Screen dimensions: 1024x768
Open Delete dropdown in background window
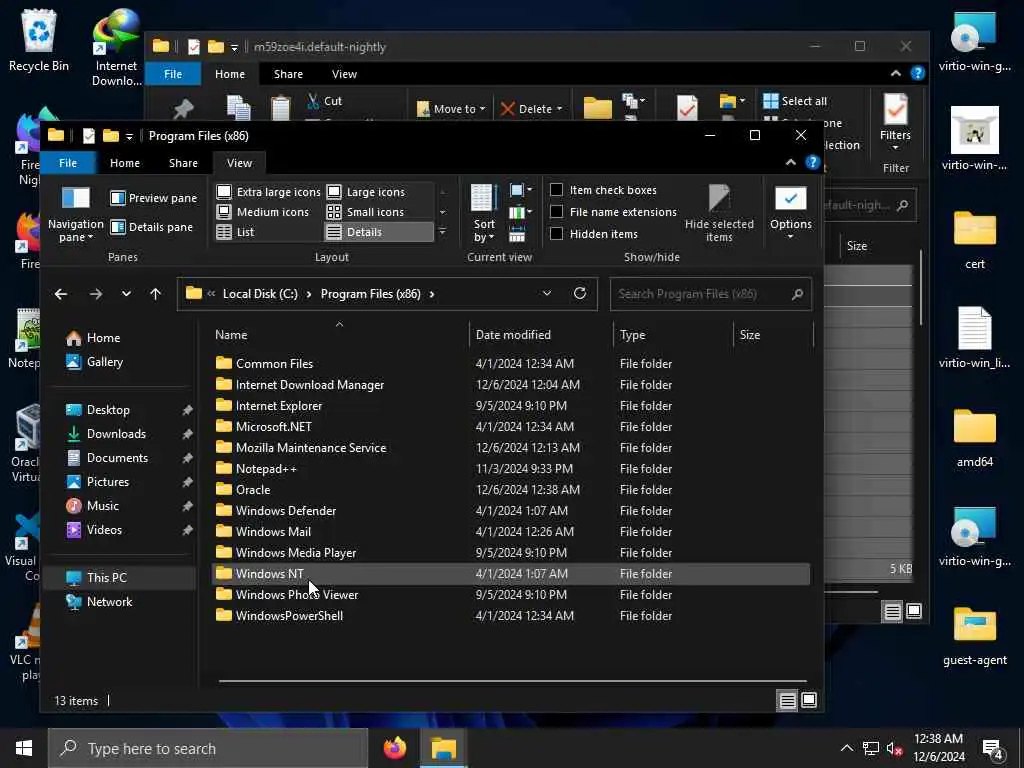pos(559,109)
